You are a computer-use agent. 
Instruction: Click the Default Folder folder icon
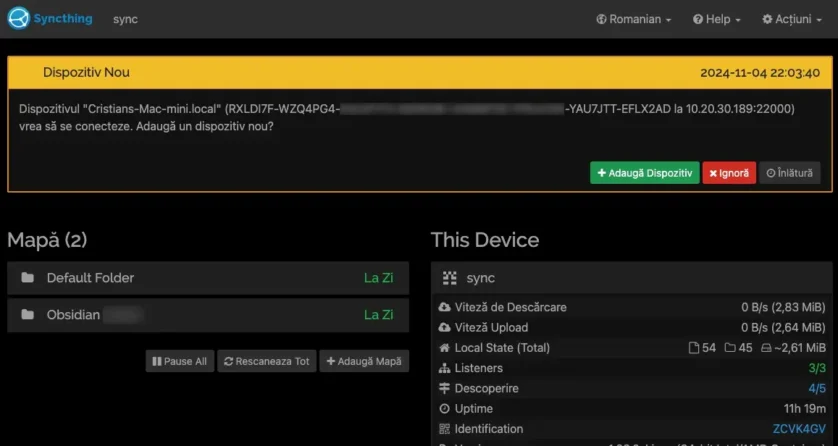(27, 278)
